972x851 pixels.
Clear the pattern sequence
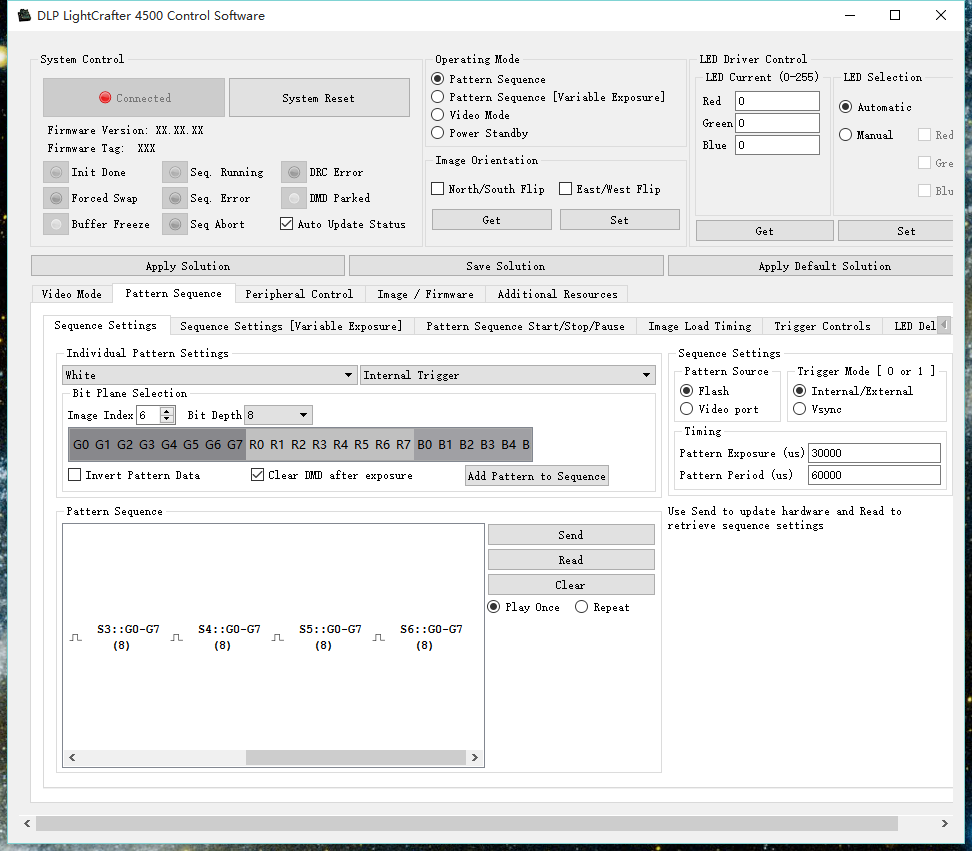571,584
